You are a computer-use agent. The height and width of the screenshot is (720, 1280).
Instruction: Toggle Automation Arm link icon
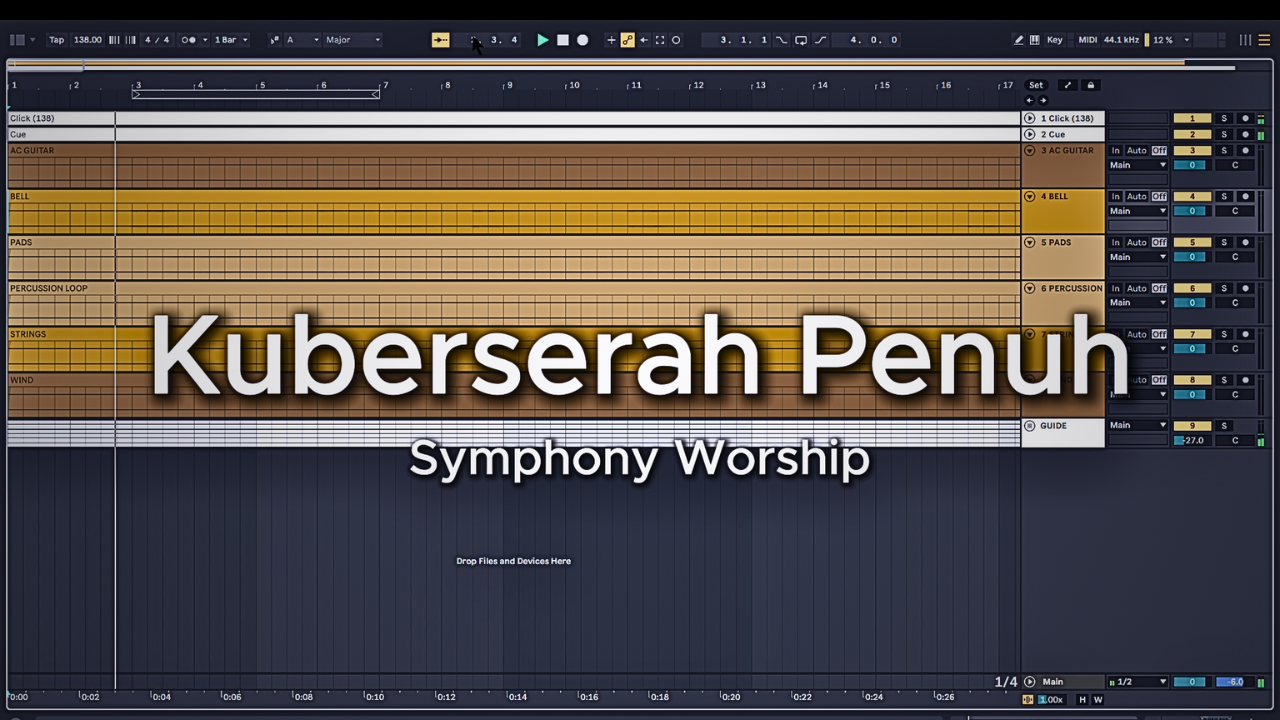point(627,40)
